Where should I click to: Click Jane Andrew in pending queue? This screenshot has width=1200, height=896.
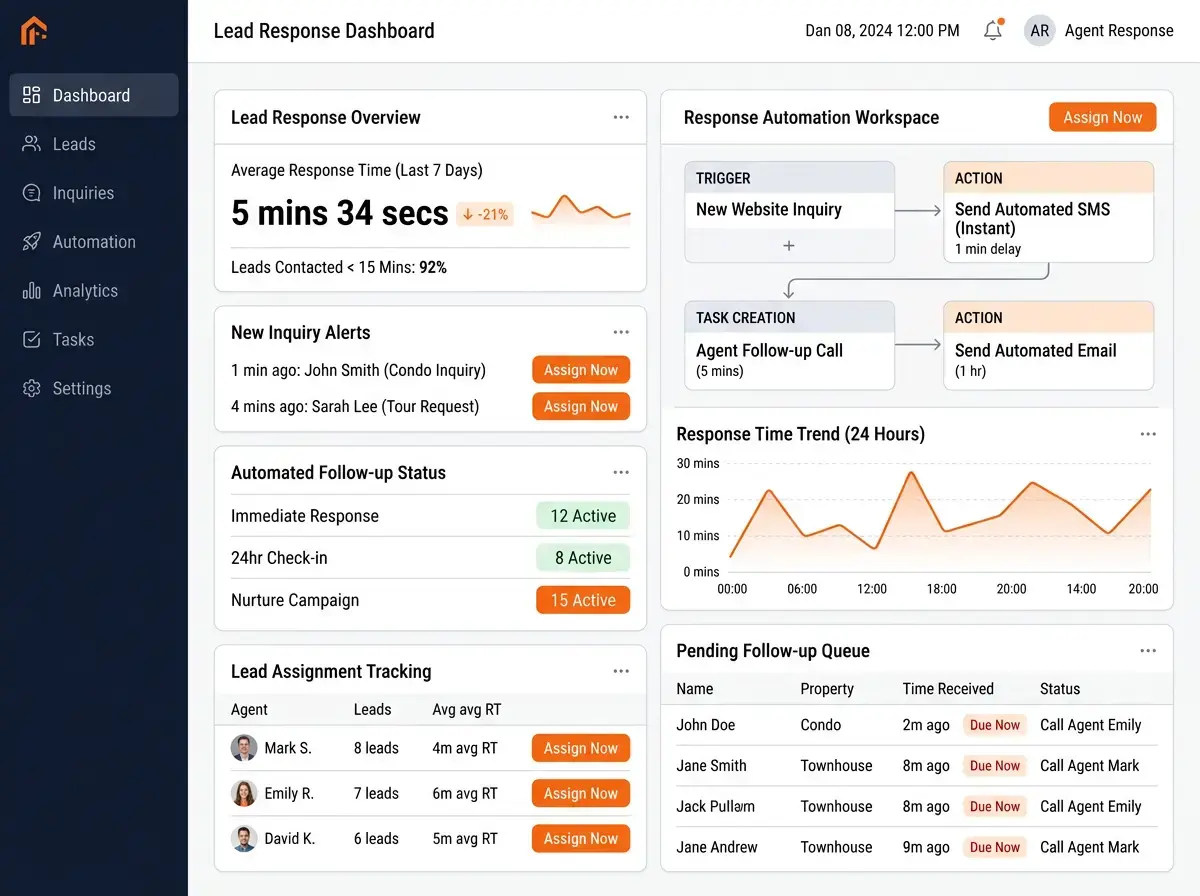click(x=717, y=847)
